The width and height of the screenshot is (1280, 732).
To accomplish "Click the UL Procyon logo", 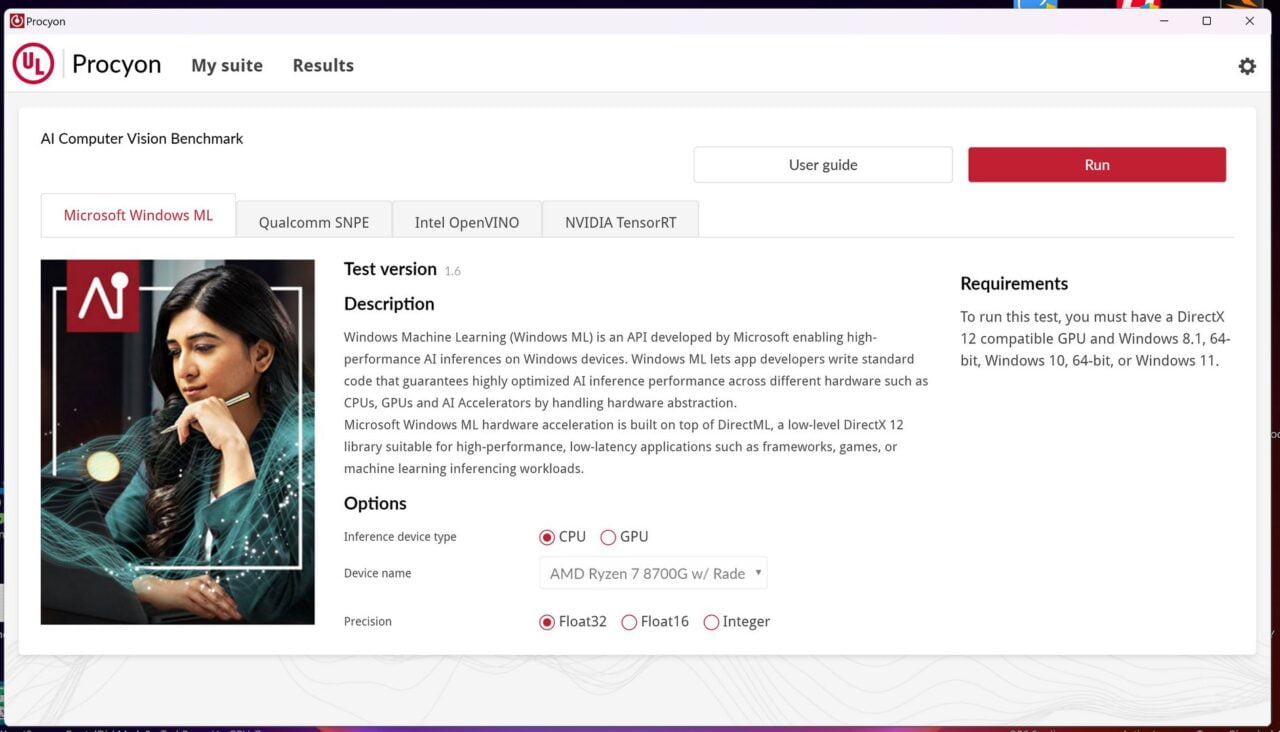I will 87,64.
